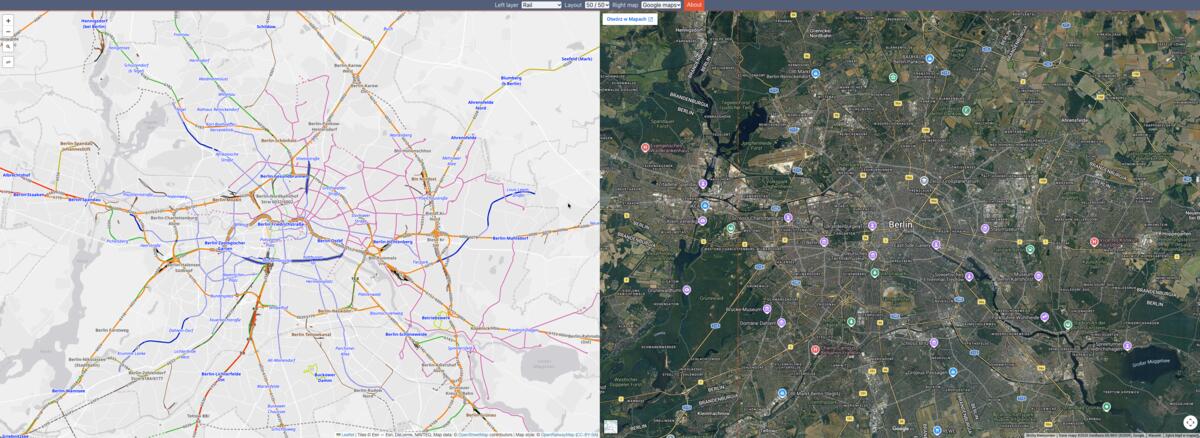Open the Right map dropdown showing Google maps
This screenshot has width=1200, height=438.
(661, 5)
